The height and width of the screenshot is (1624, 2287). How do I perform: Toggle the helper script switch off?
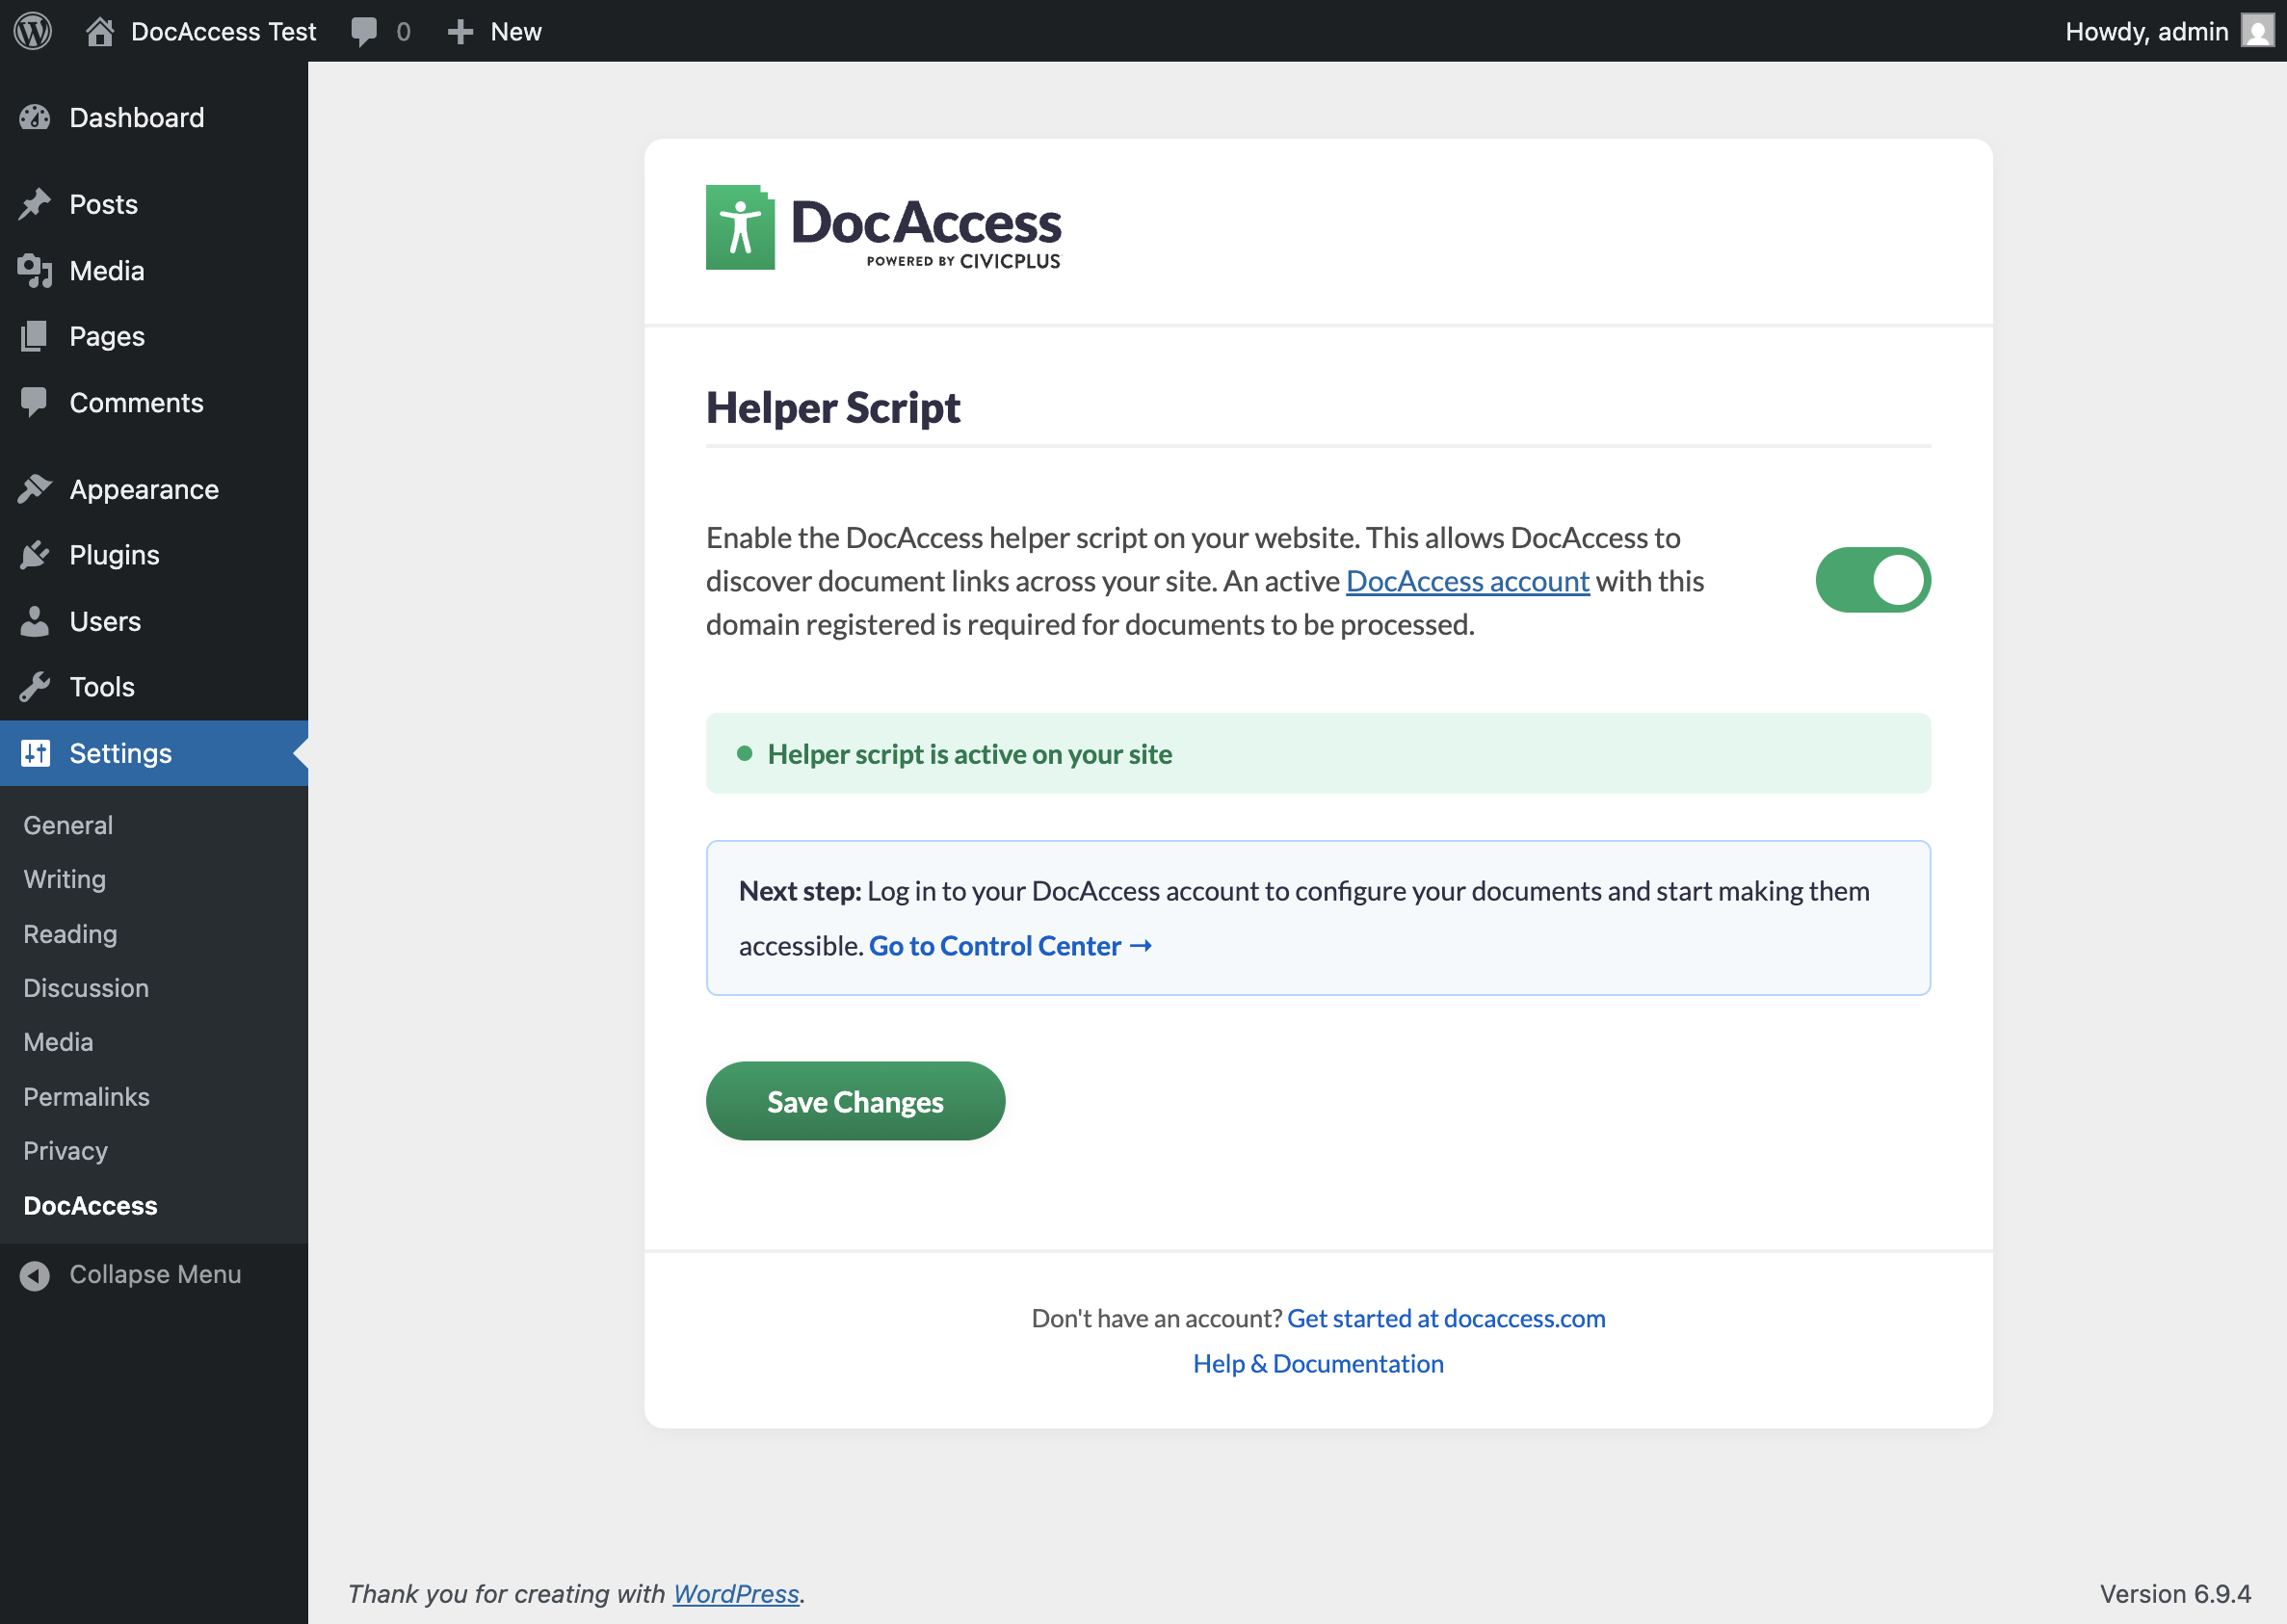[x=1872, y=580]
